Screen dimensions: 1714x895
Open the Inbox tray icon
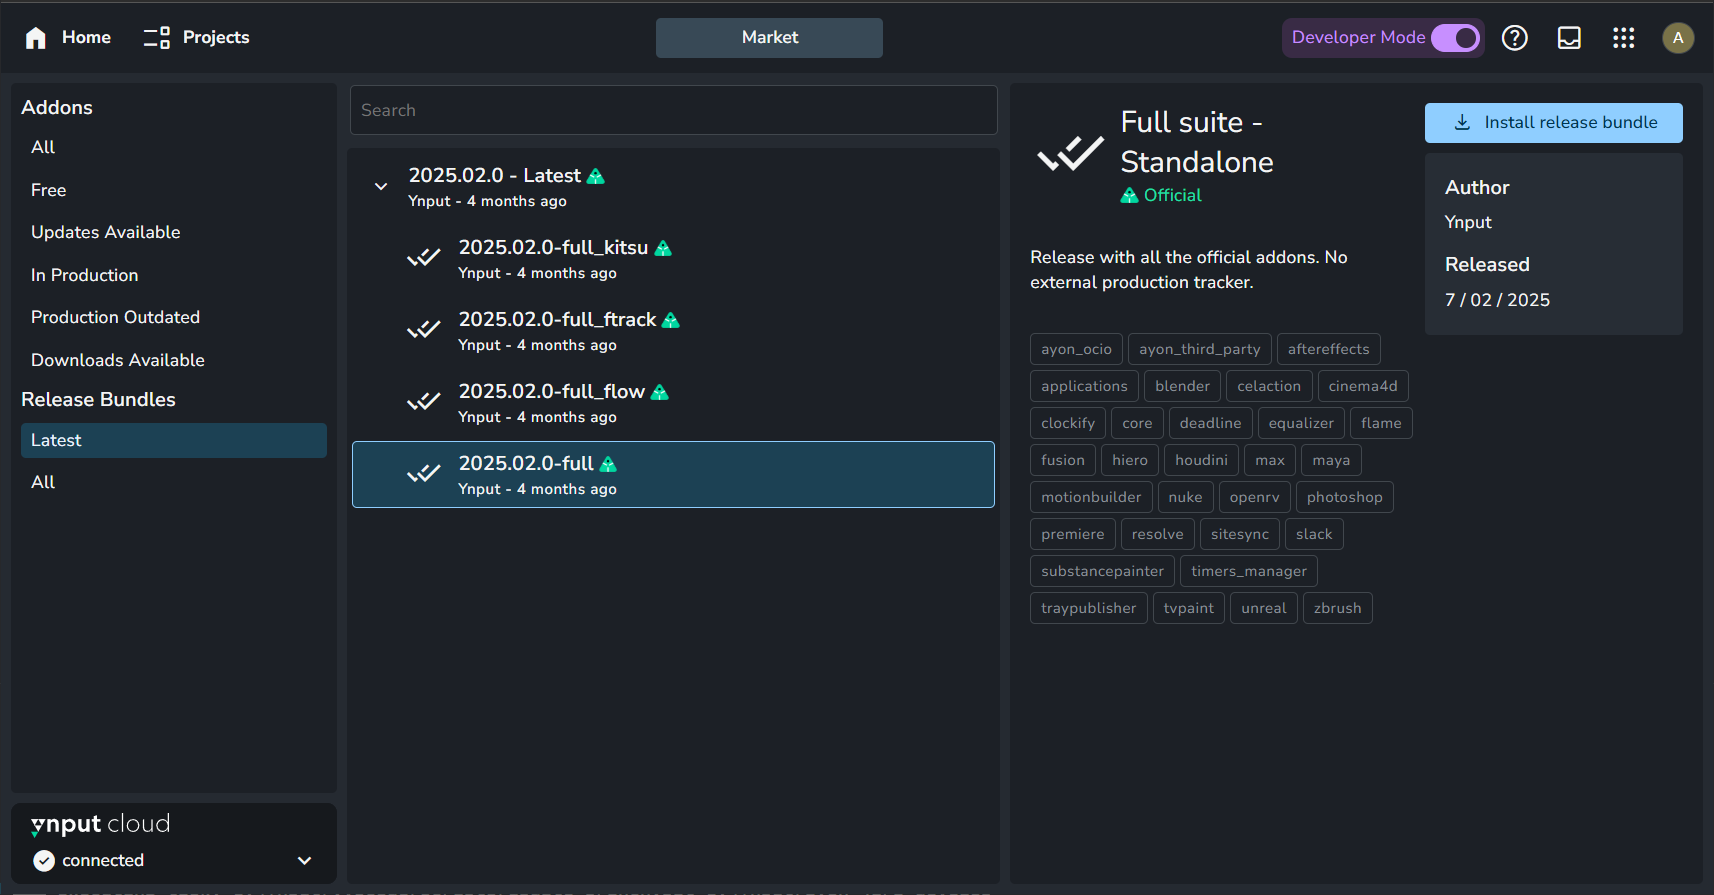[x=1569, y=38]
